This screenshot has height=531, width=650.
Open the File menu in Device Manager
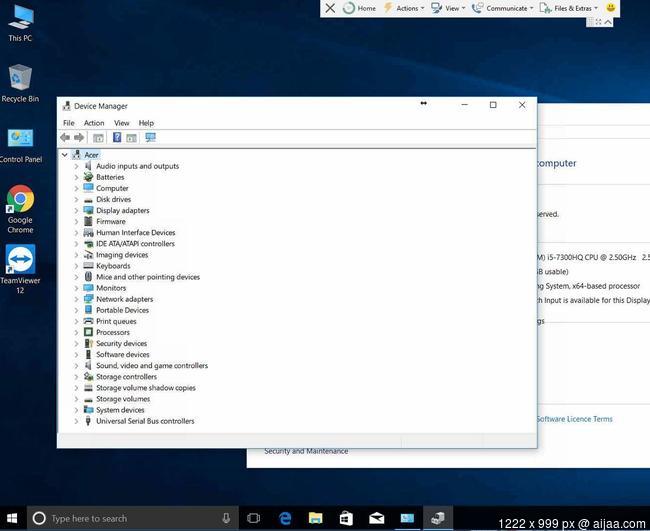[68, 123]
